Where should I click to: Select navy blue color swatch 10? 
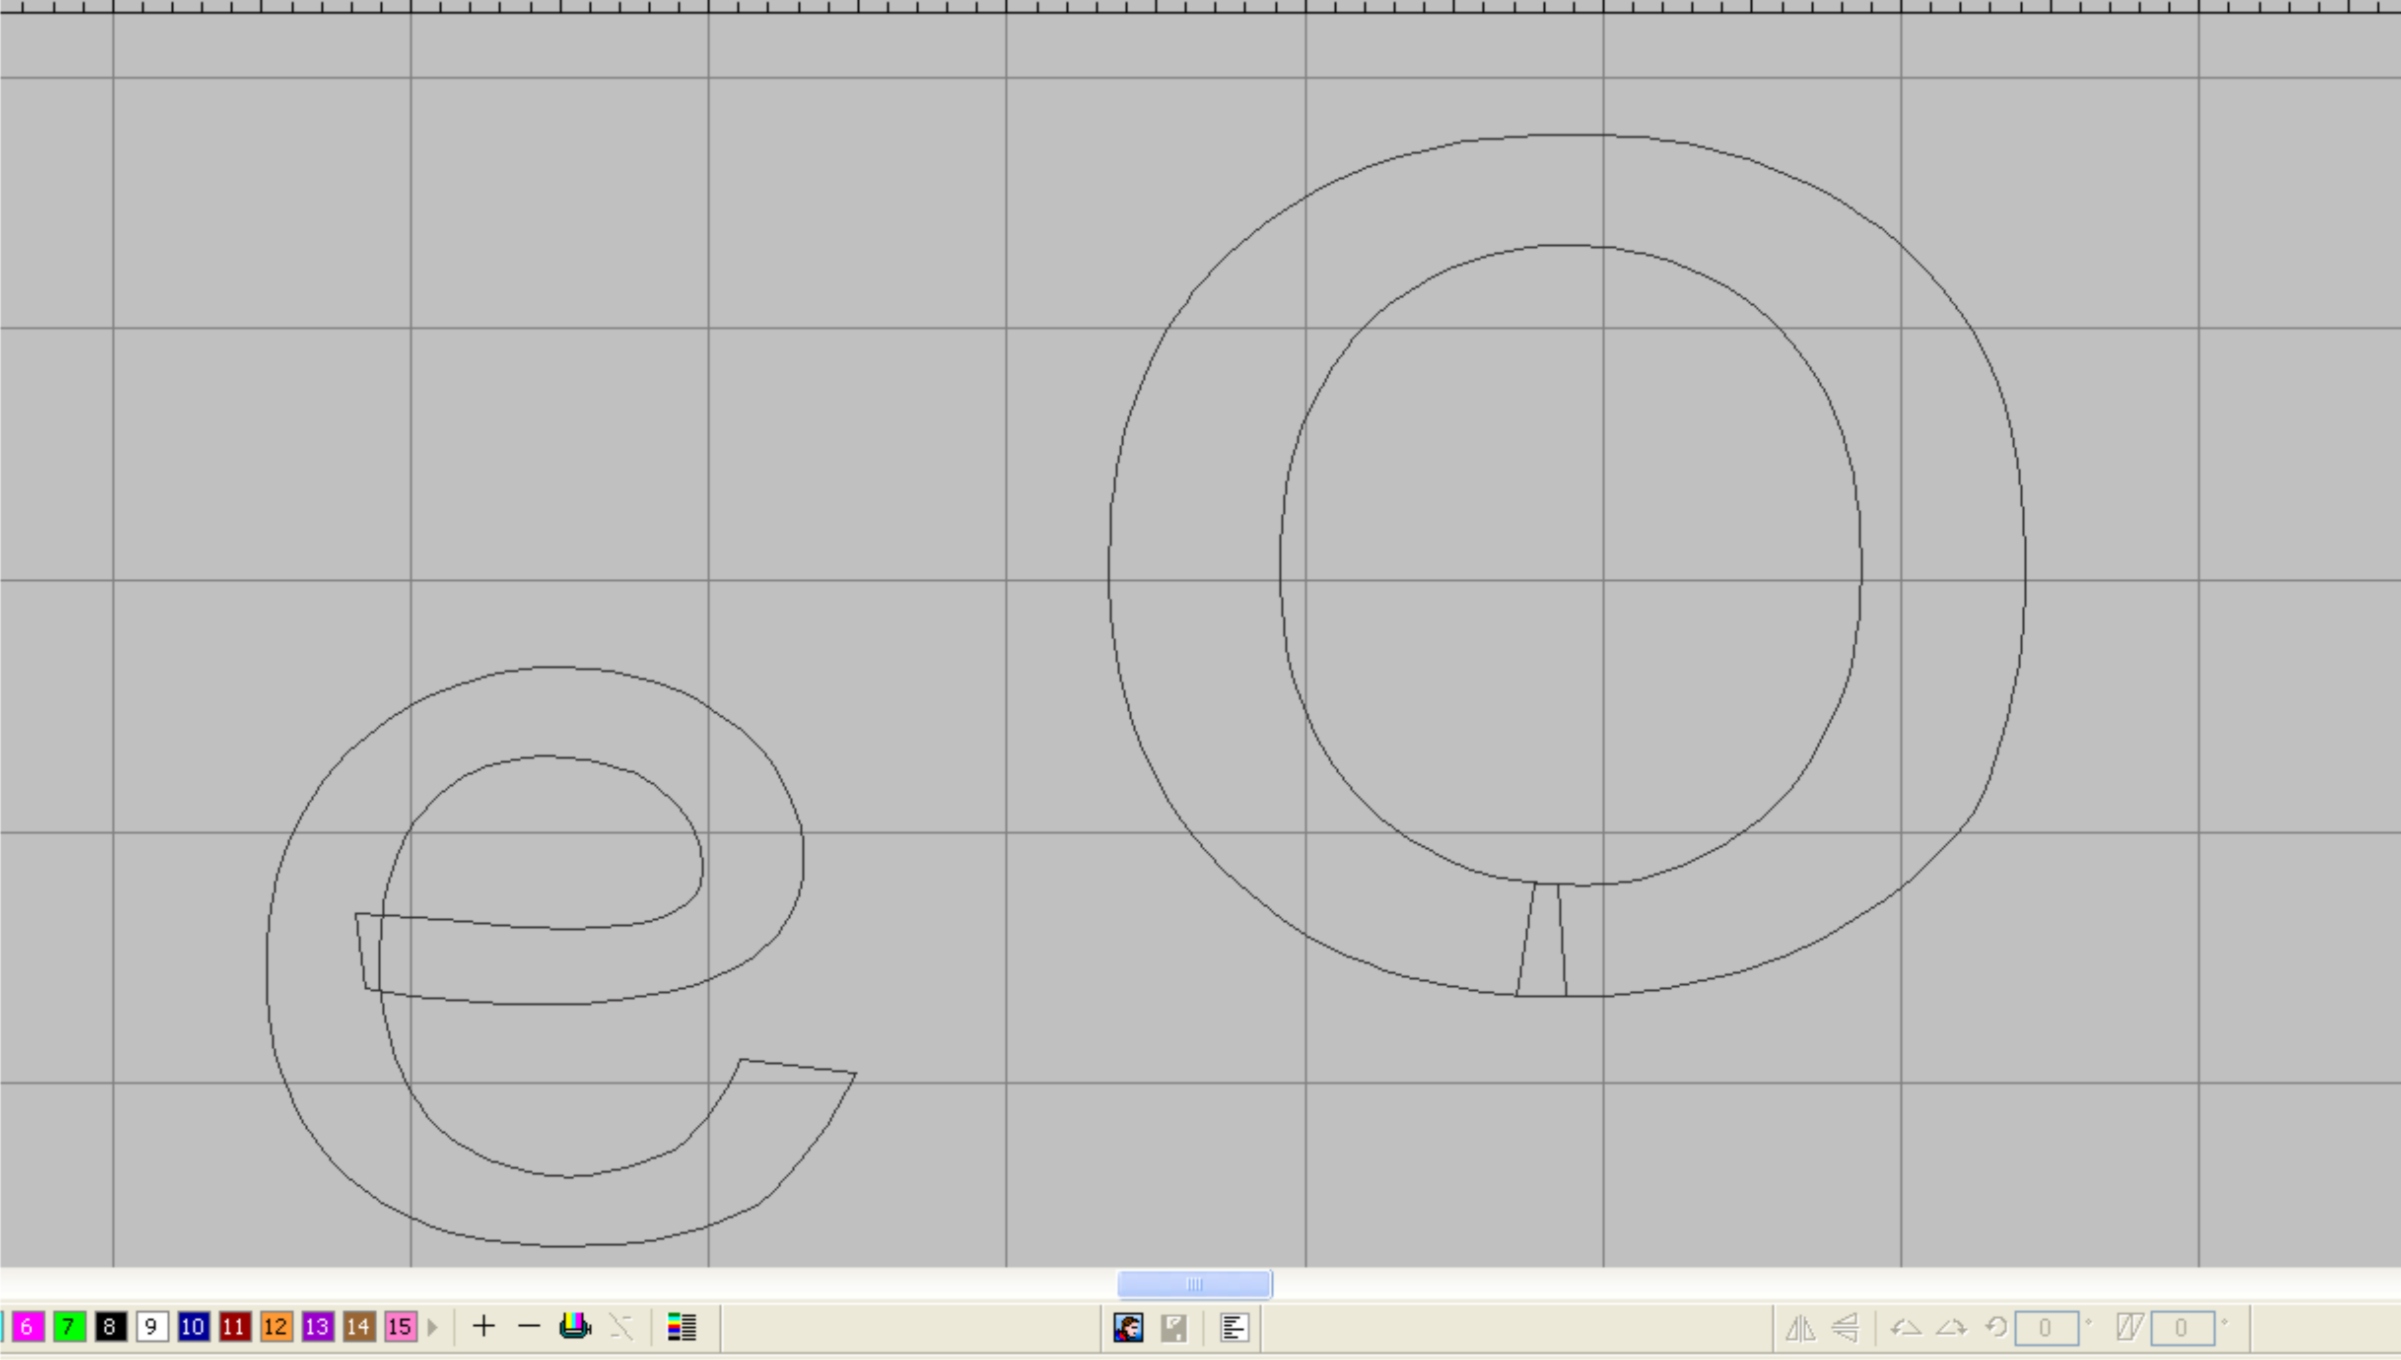point(193,1327)
